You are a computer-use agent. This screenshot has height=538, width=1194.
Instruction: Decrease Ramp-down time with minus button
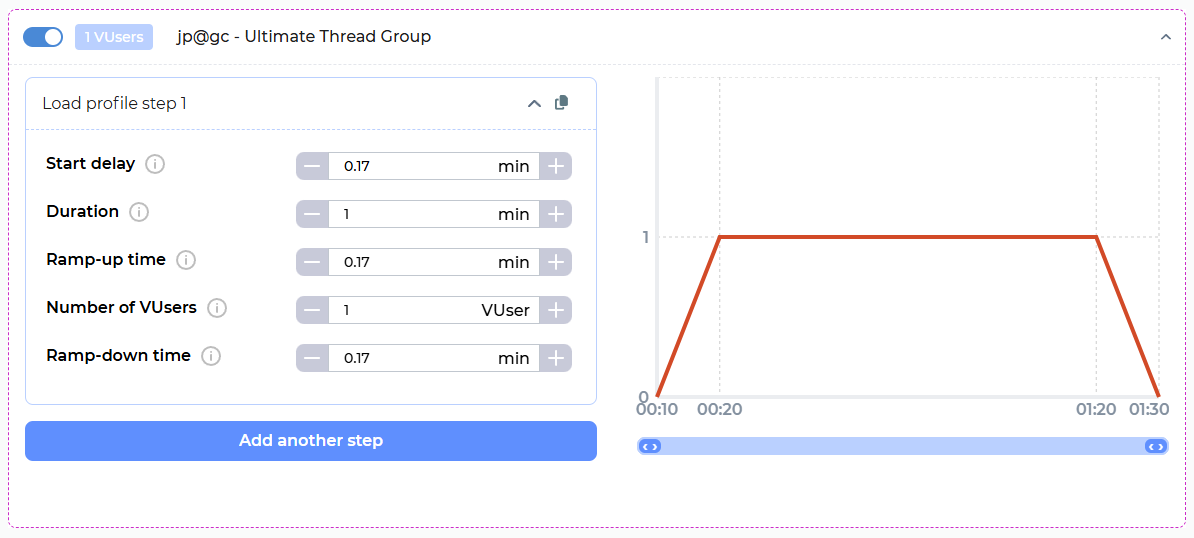tap(312, 358)
